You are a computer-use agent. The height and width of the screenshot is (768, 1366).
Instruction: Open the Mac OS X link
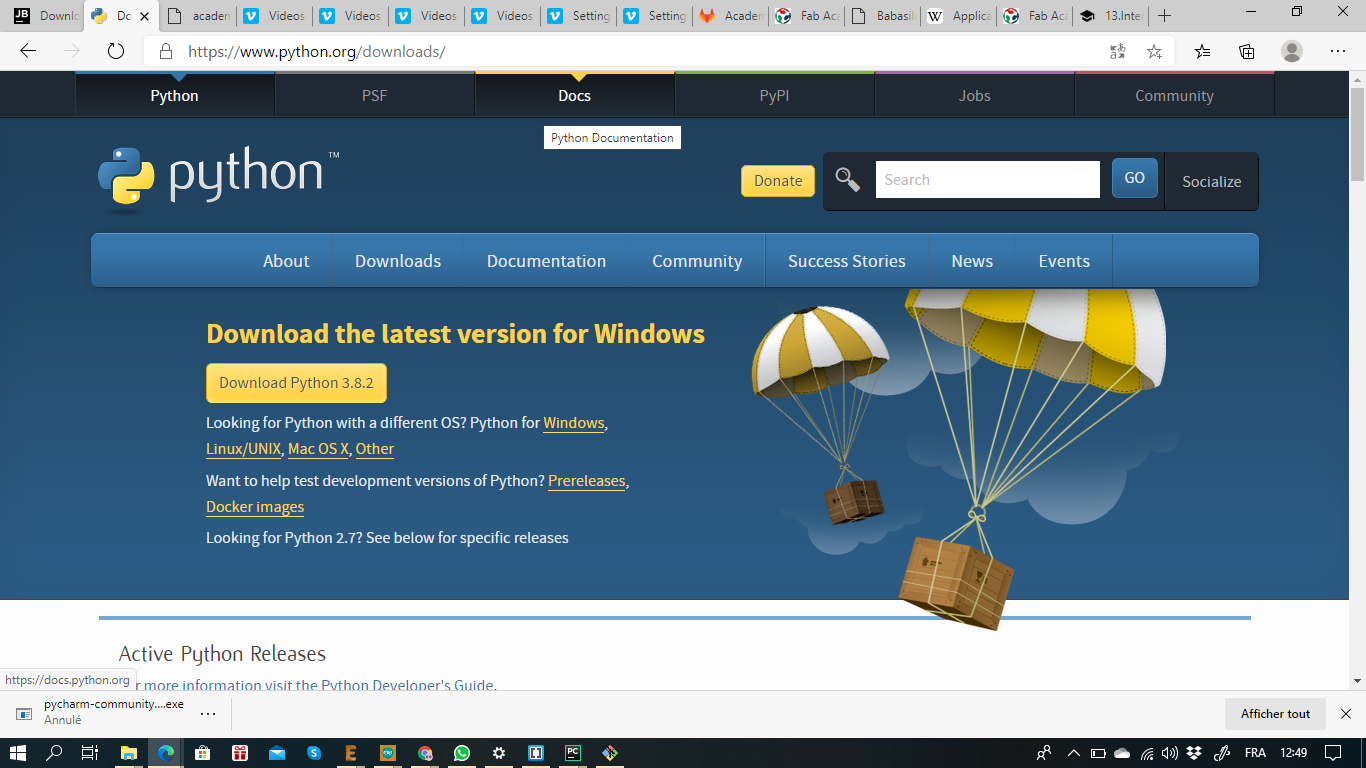coord(318,449)
